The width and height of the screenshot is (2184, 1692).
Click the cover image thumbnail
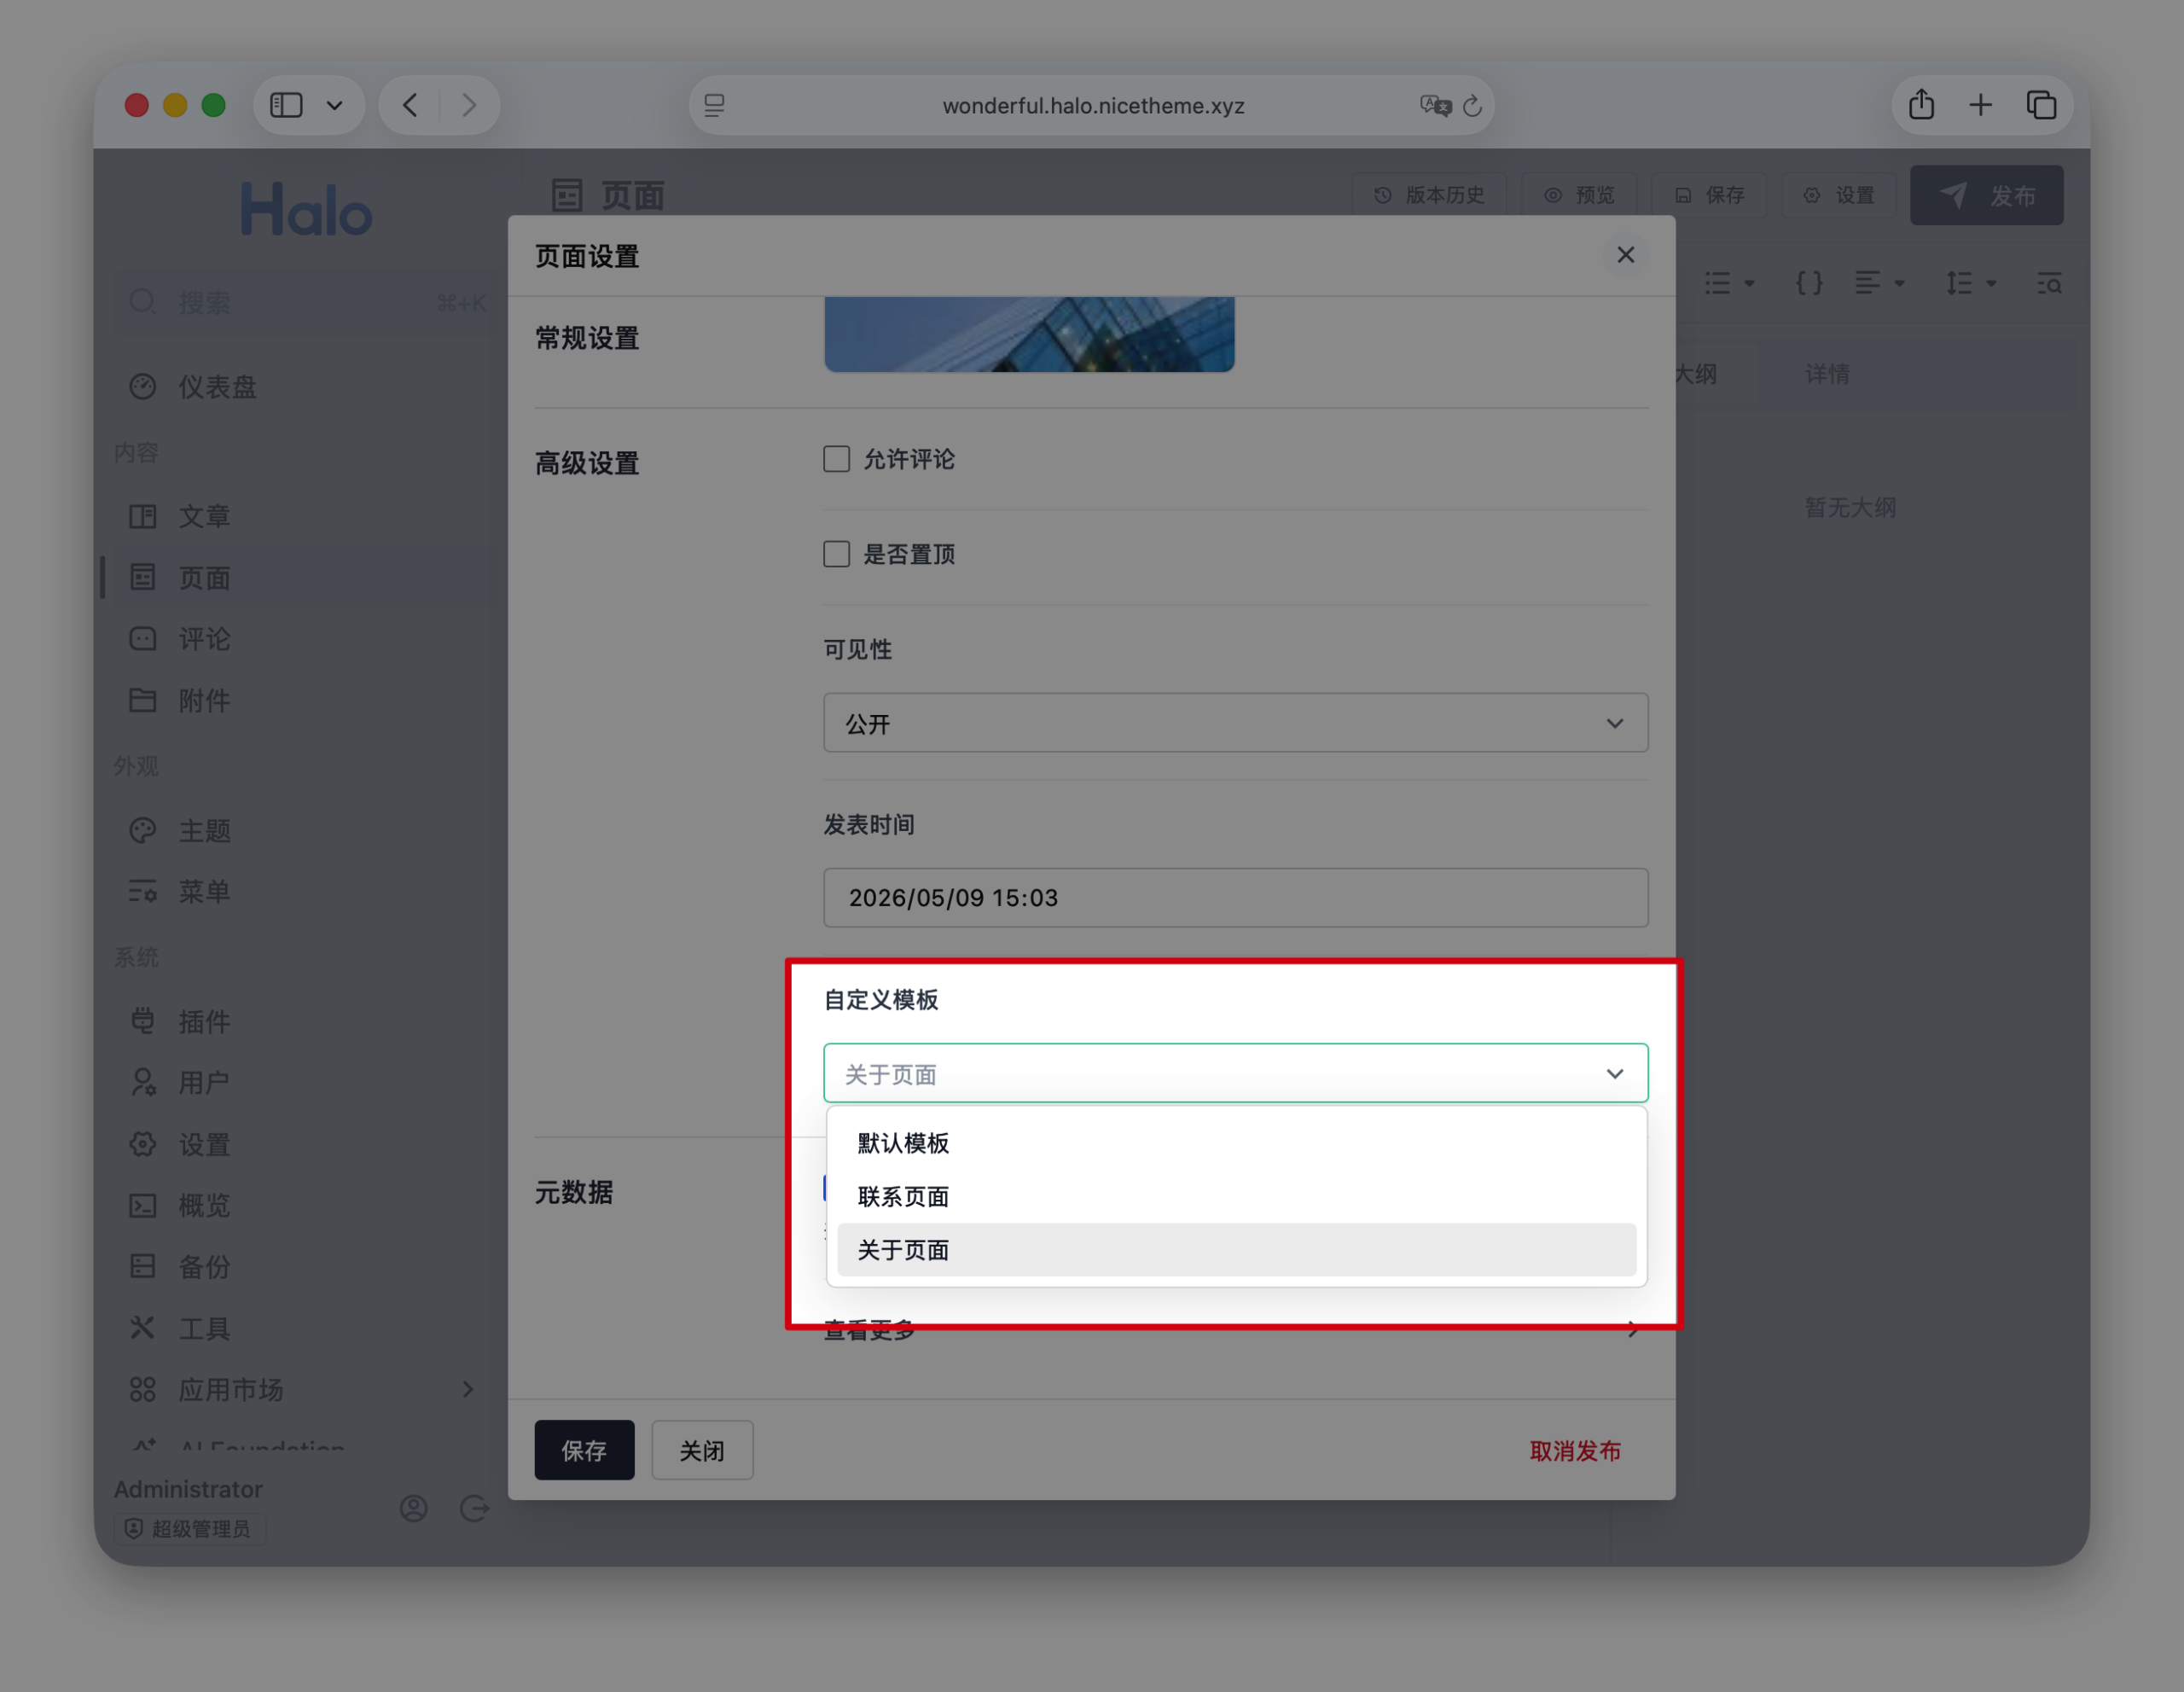[x=1029, y=334]
